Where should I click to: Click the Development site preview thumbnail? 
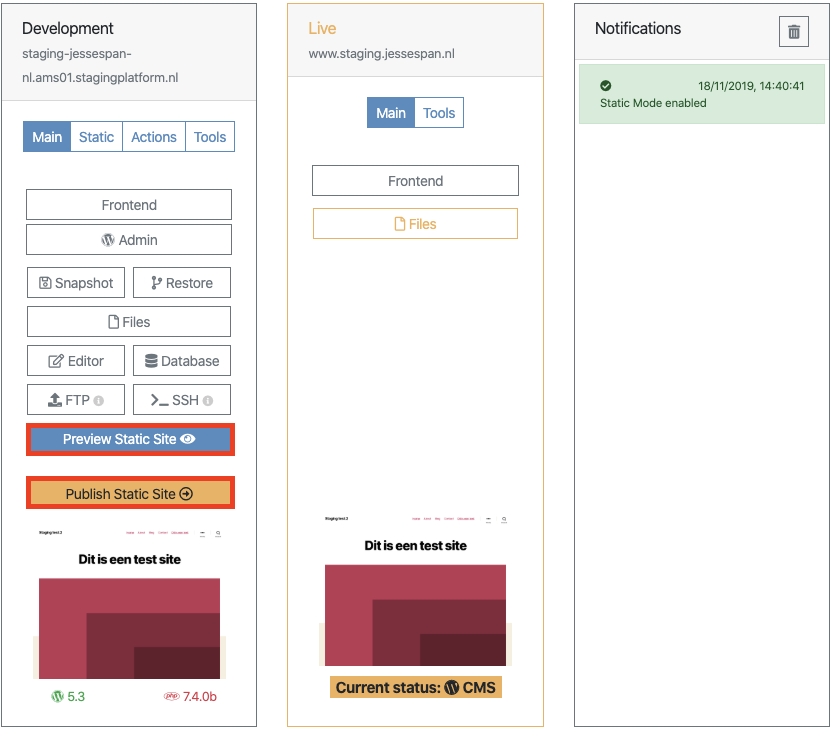click(x=129, y=602)
